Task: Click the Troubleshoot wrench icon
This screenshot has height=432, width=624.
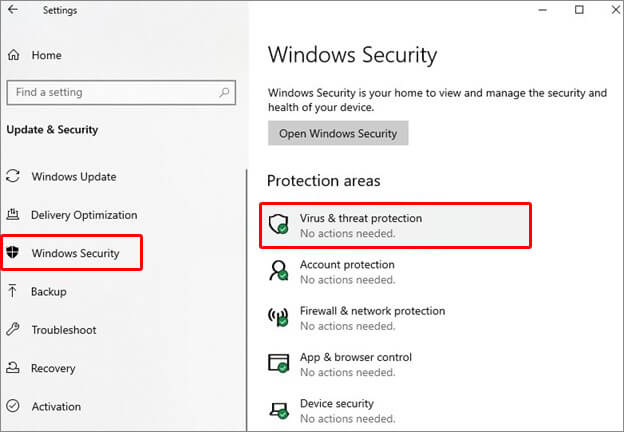Action: [x=14, y=329]
